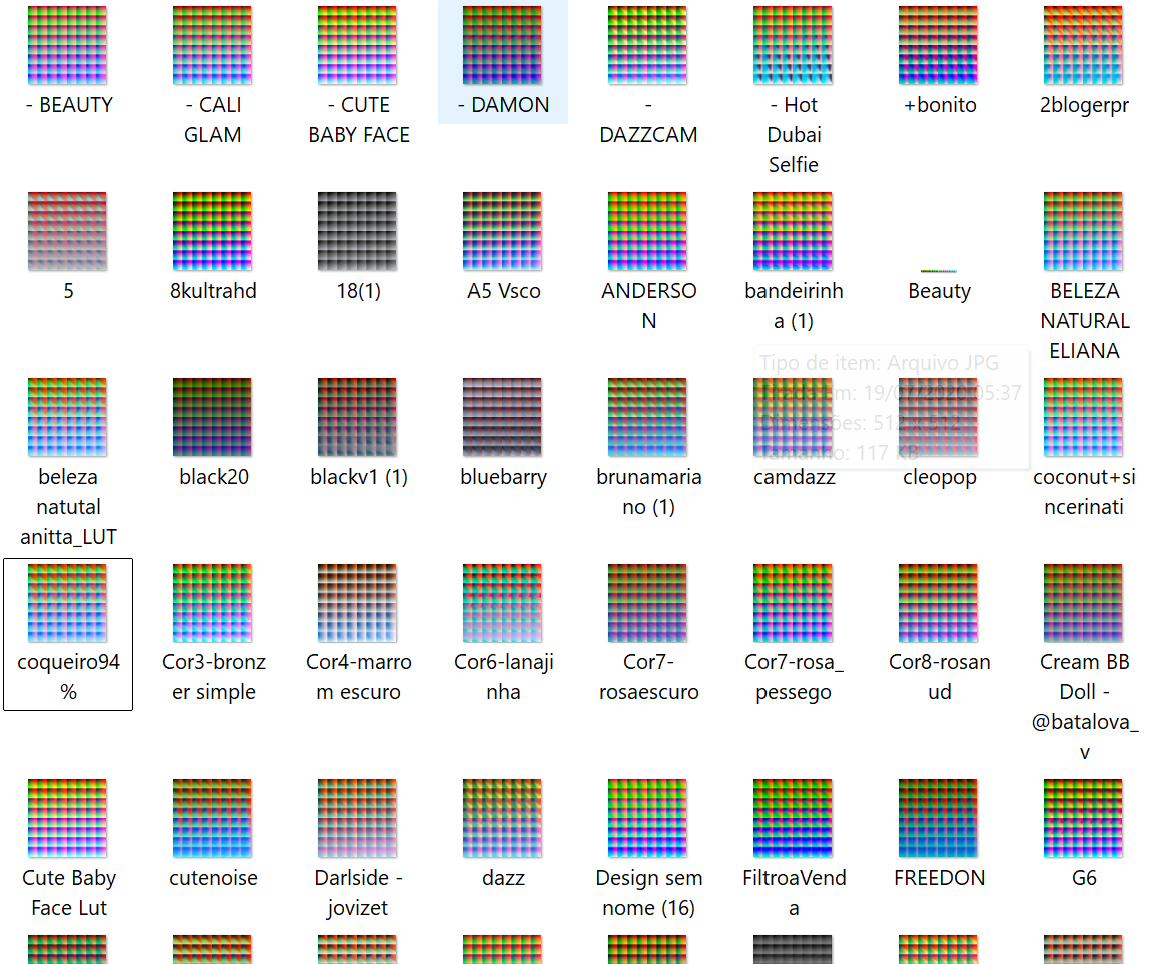Click the 'Darlside - jovizet' file icon
This screenshot has height=964, width=1149.
coord(357,819)
